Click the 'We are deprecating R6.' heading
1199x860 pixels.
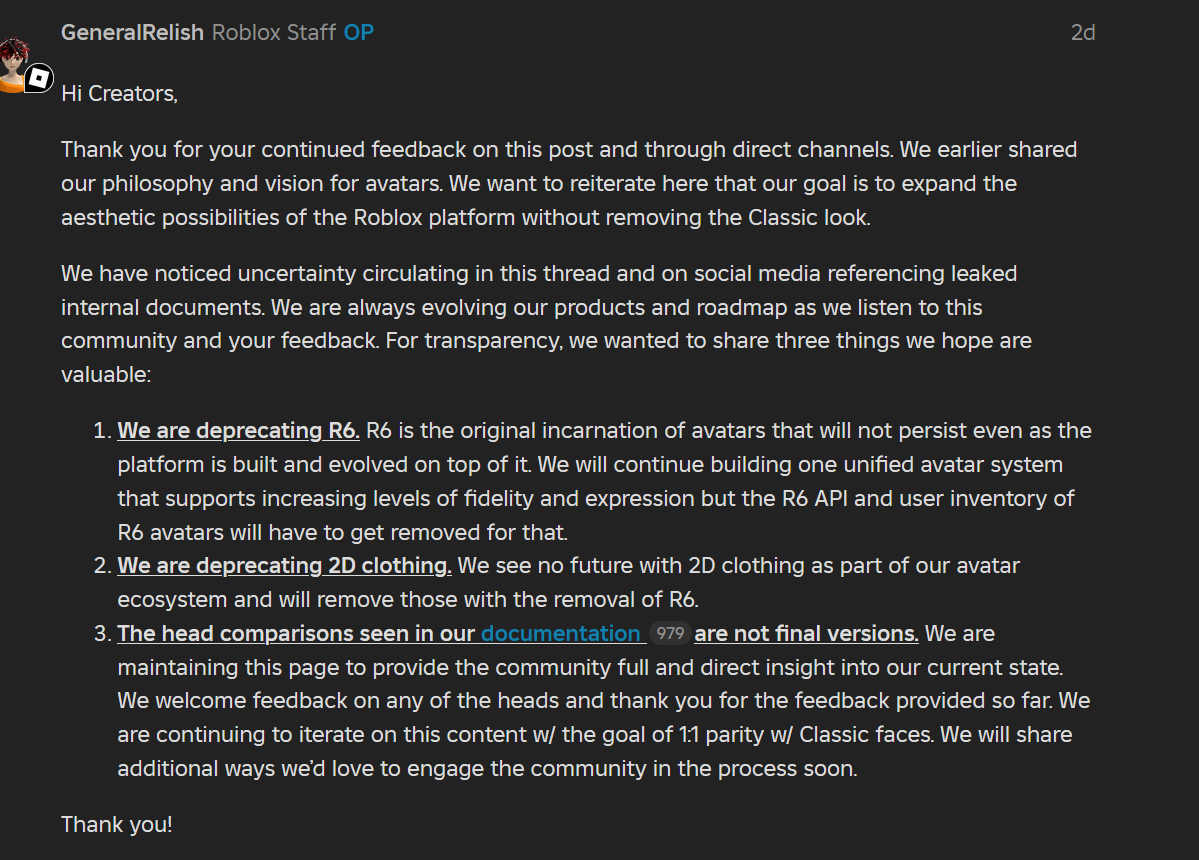pos(238,431)
